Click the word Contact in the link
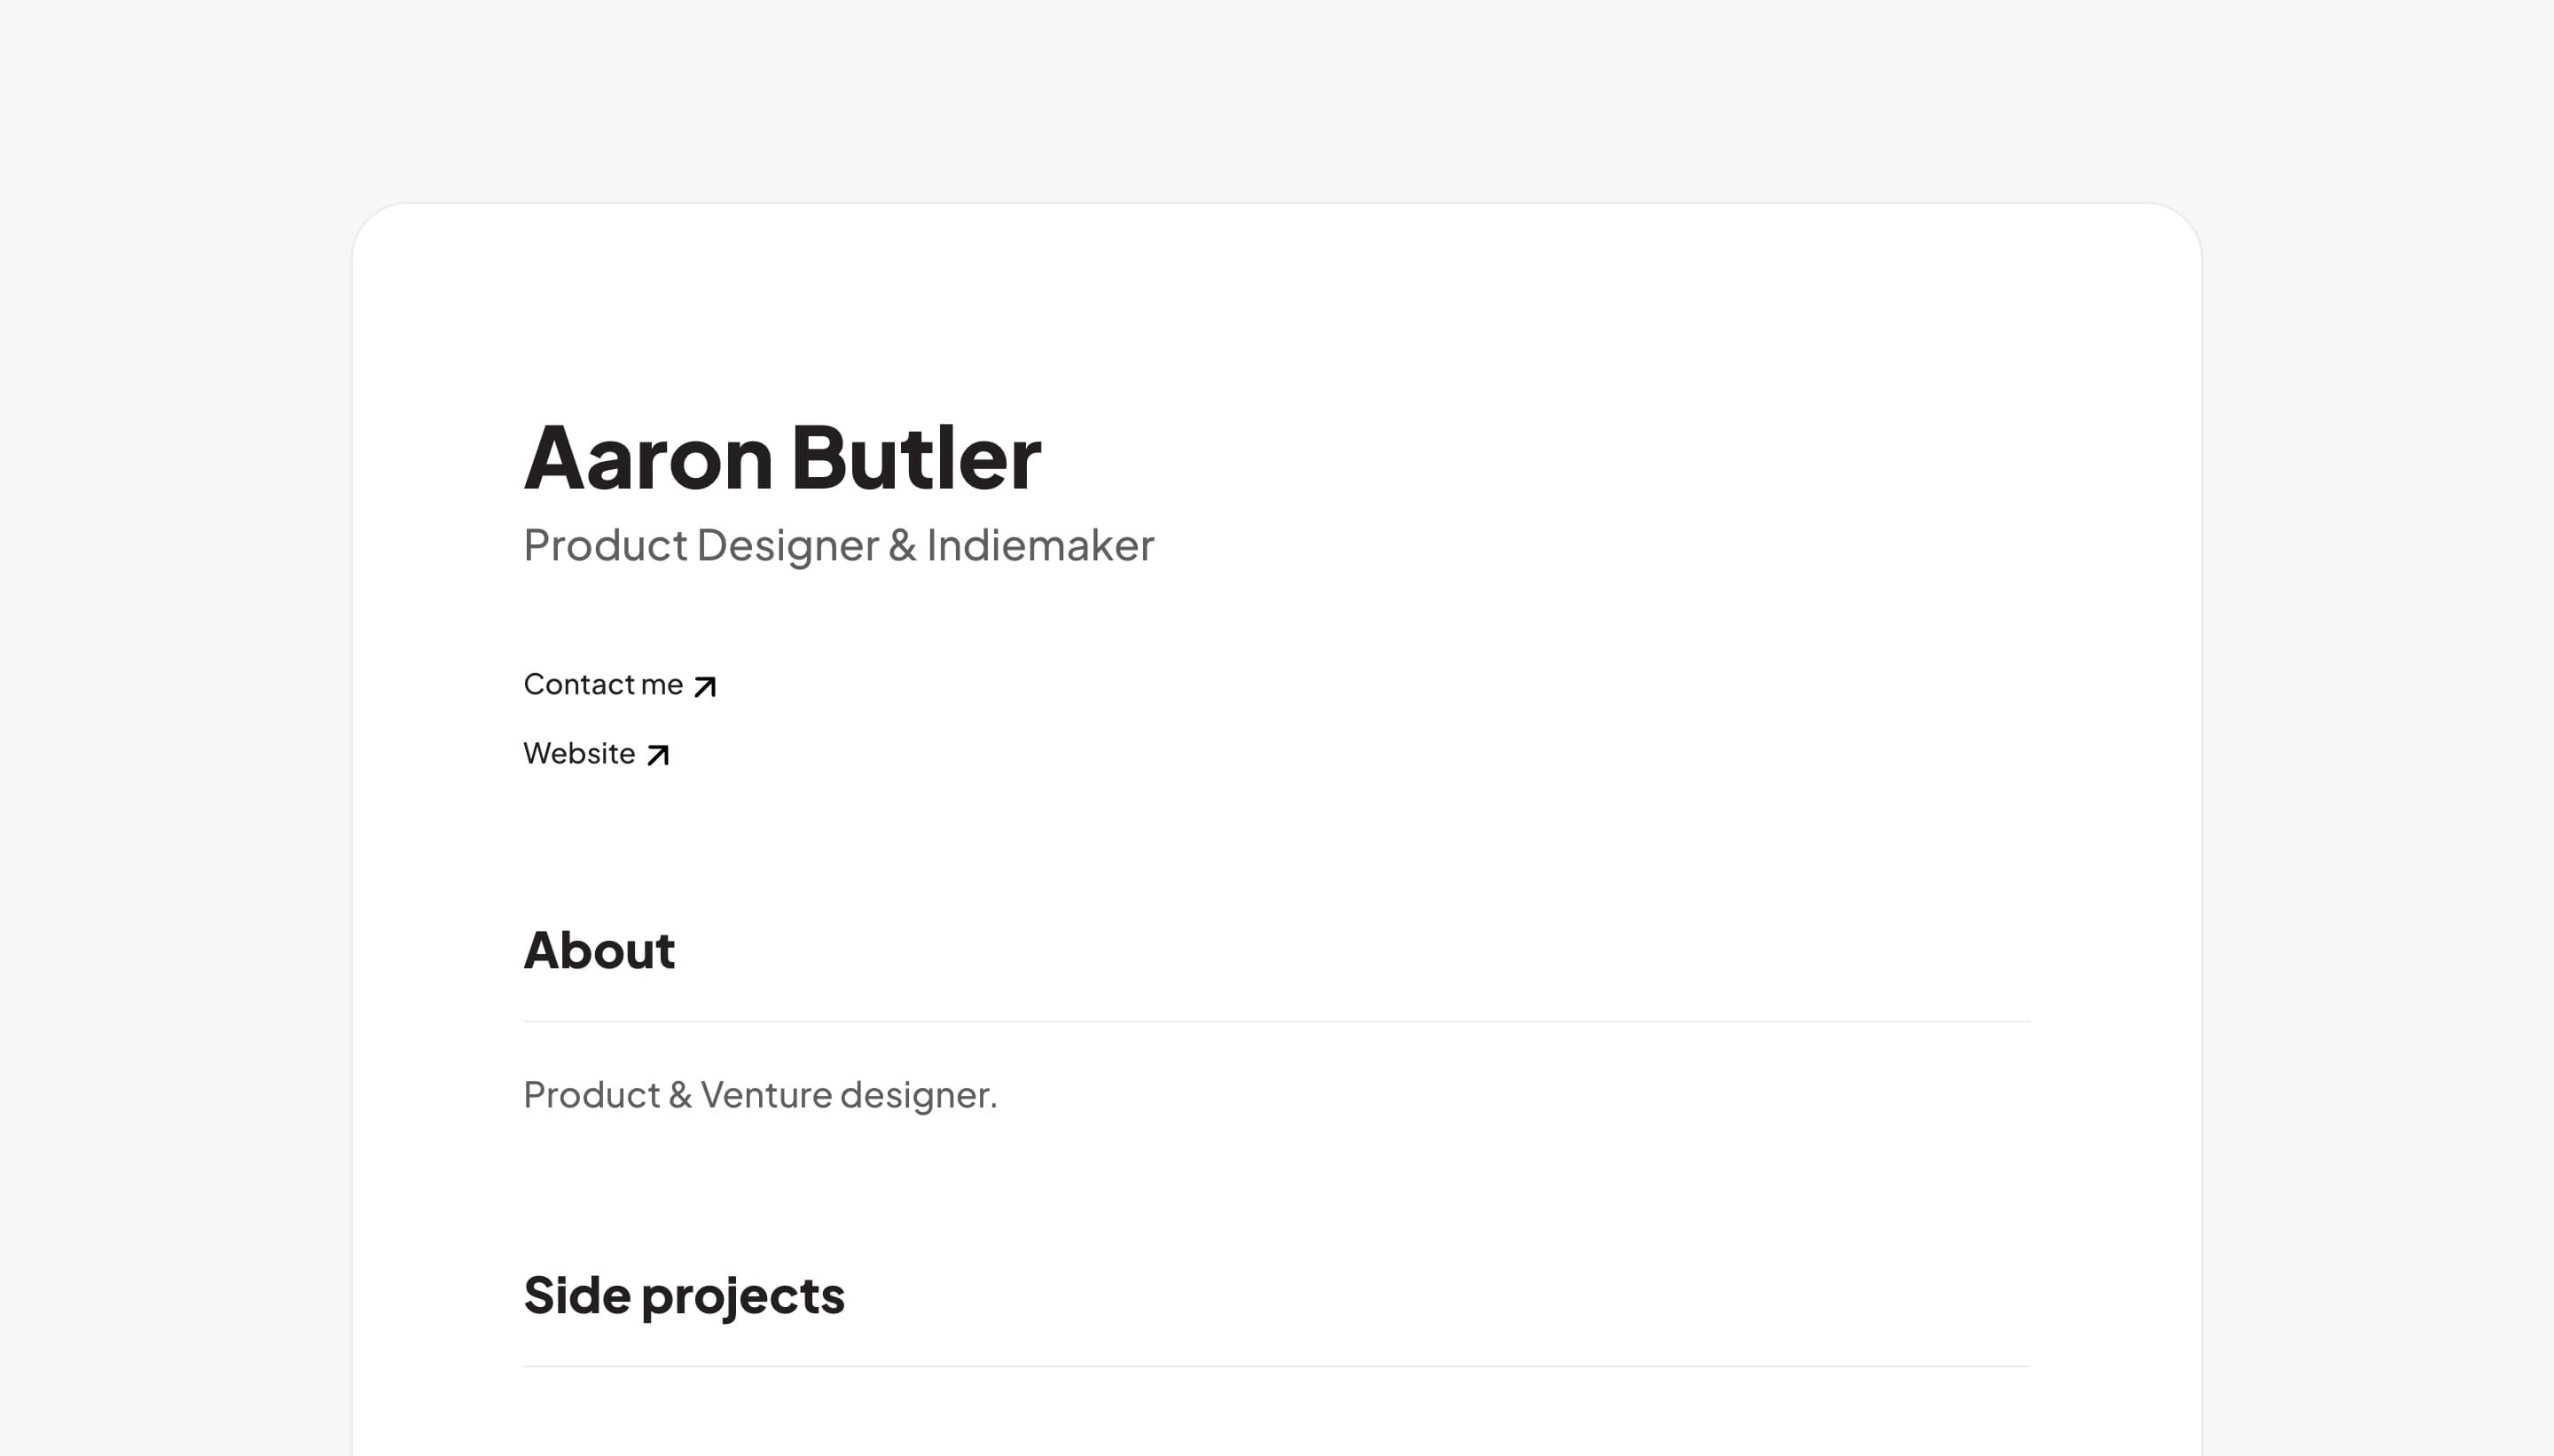This screenshot has height=1456, width=2554. [x=578, y=685]
